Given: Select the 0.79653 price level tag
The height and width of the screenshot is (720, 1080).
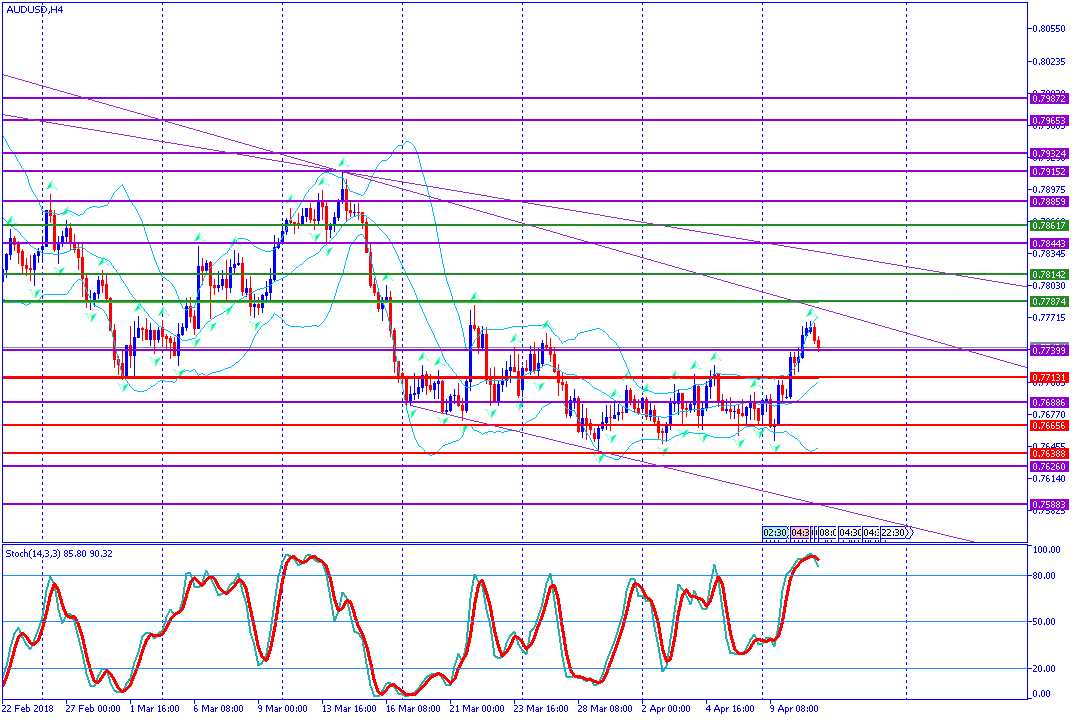Looking at the screenshot, I should coord(1049,120).
